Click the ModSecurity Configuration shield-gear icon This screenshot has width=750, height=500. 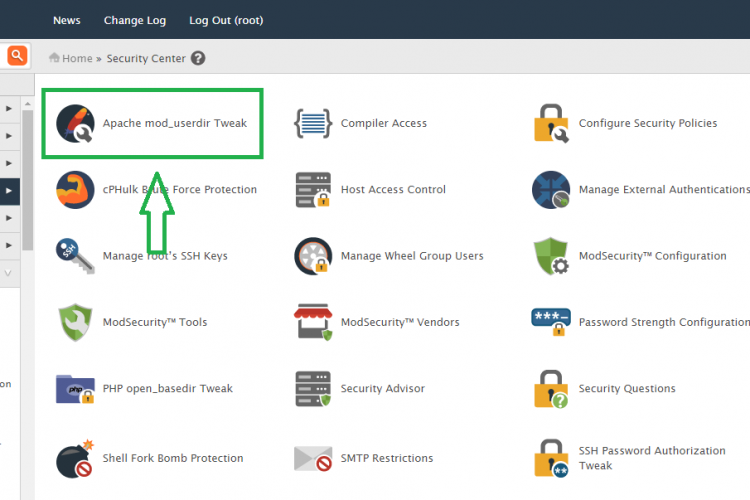tap(551, 256)
